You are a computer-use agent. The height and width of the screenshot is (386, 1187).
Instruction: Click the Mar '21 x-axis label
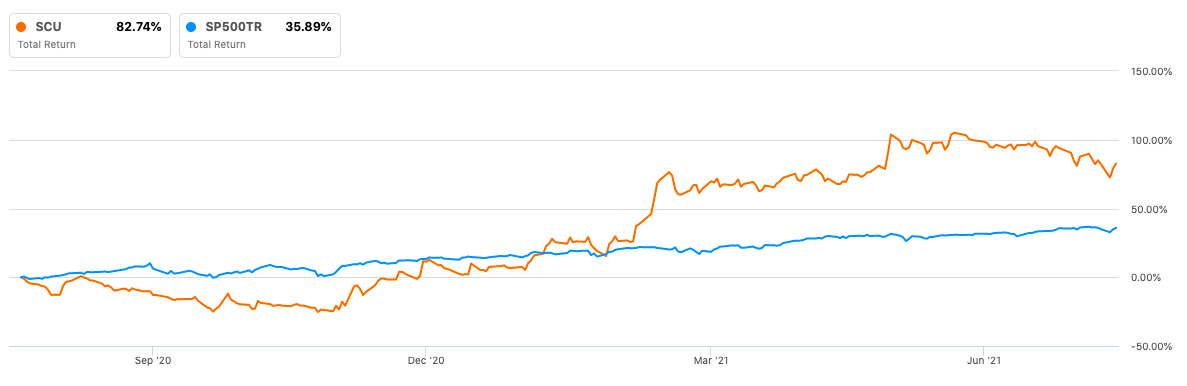(x=712, y=362)
